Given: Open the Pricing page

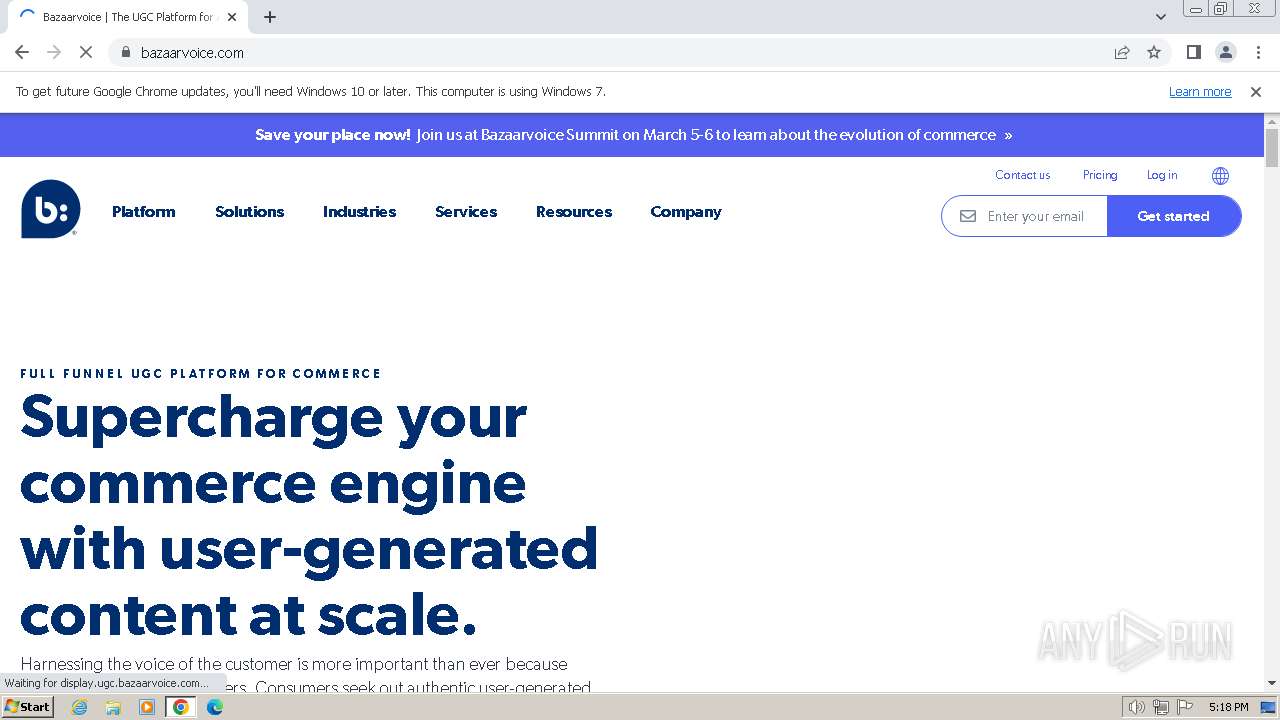Looking at the screenshot, I should tap(1100, 175).
